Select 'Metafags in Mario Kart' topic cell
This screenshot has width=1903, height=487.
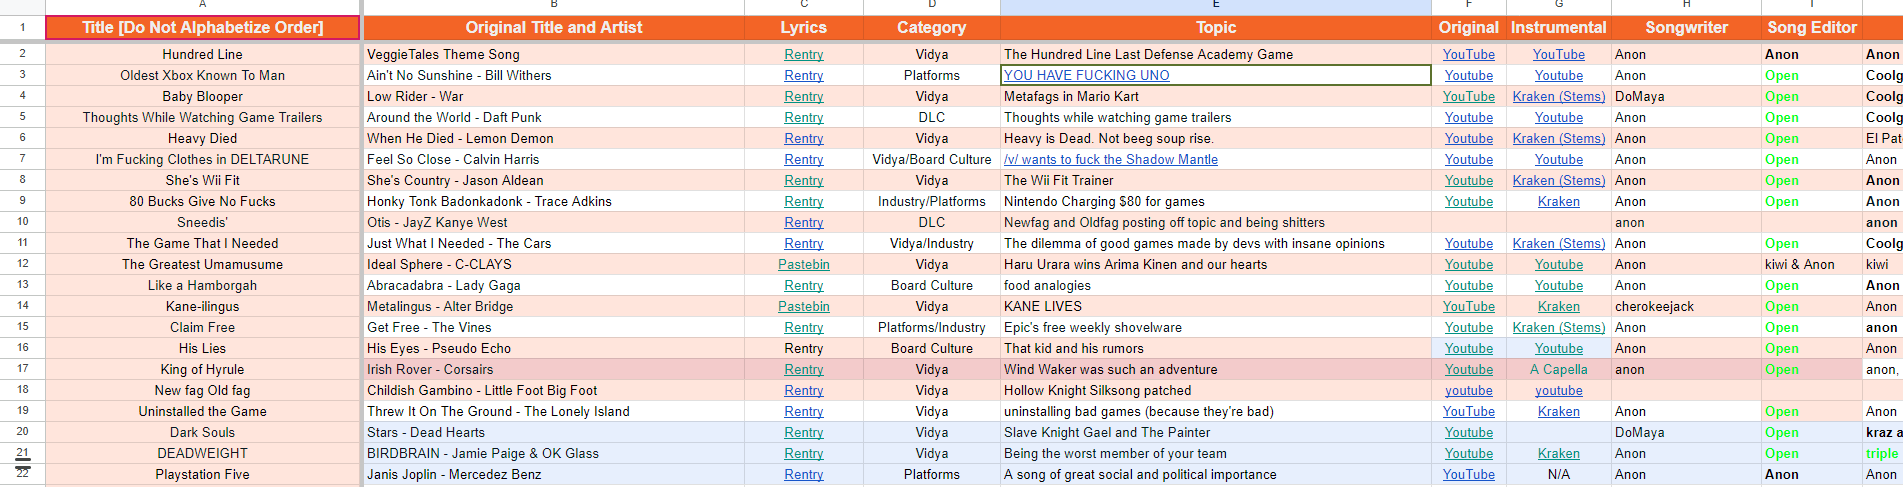pyautogui.click(x=1215, y=97)
